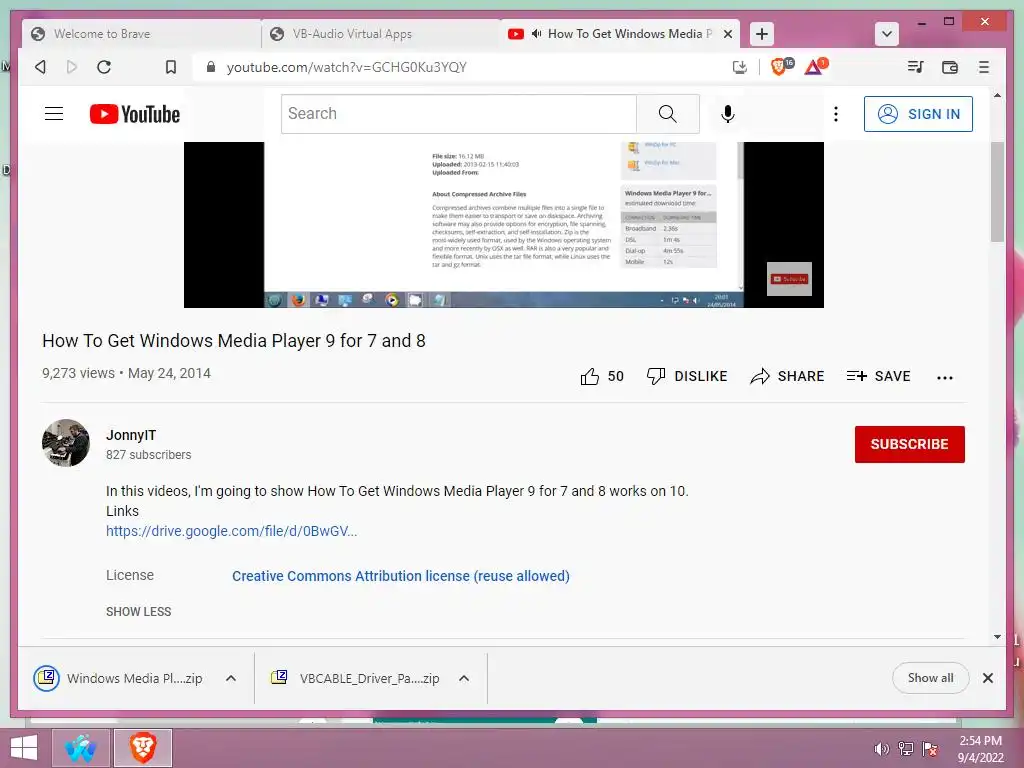Switch to the VB-Audio Virtual Apps tab

381,34
